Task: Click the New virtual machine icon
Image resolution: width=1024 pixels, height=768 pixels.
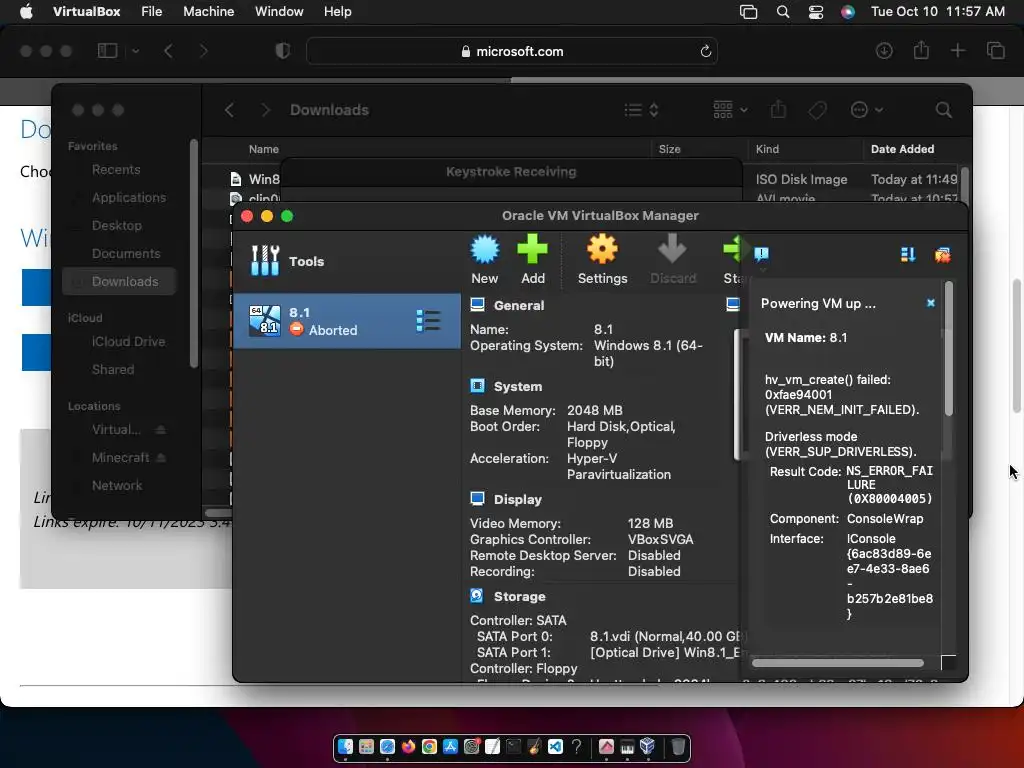Action: 485,249
